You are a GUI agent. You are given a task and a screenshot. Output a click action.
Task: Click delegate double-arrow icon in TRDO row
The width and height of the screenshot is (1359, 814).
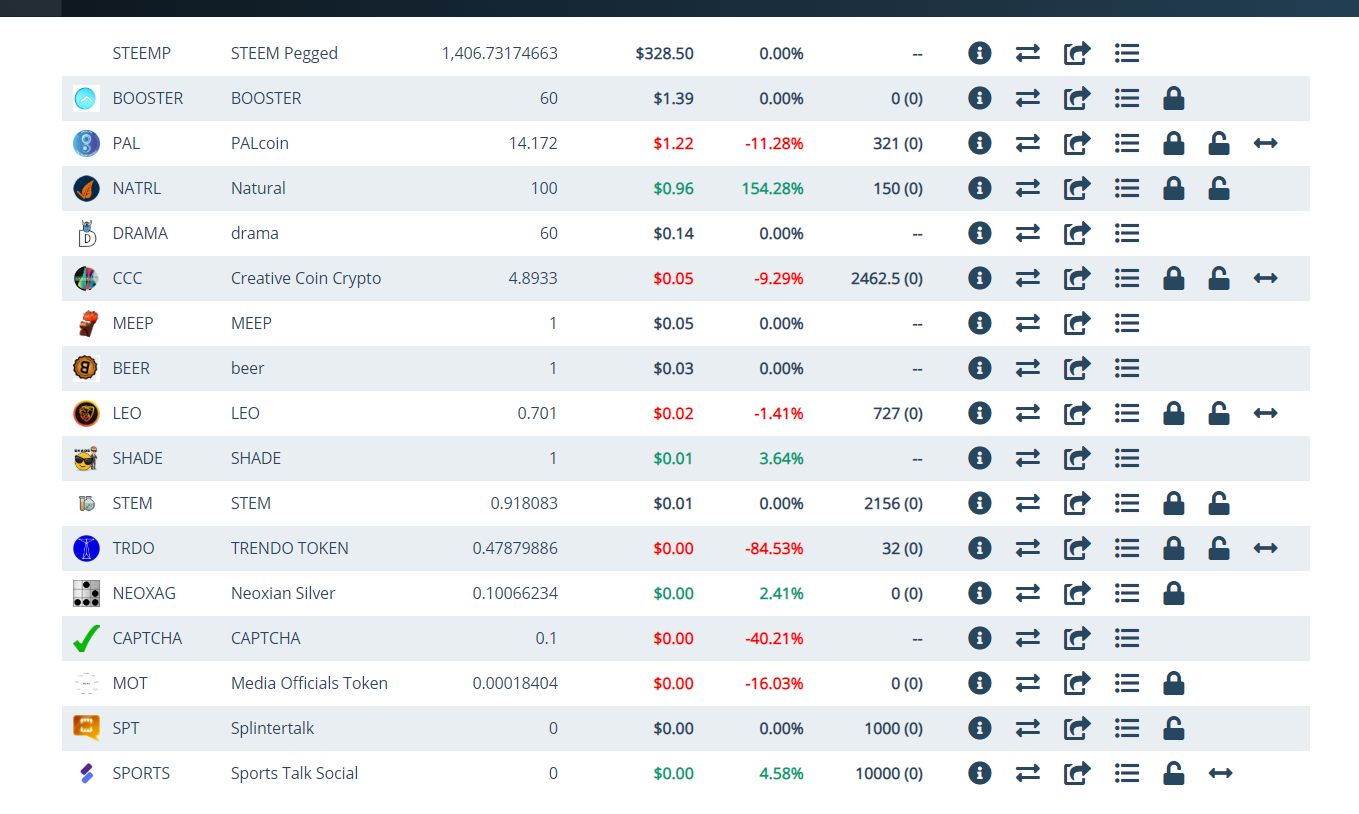coord(1266,548)
